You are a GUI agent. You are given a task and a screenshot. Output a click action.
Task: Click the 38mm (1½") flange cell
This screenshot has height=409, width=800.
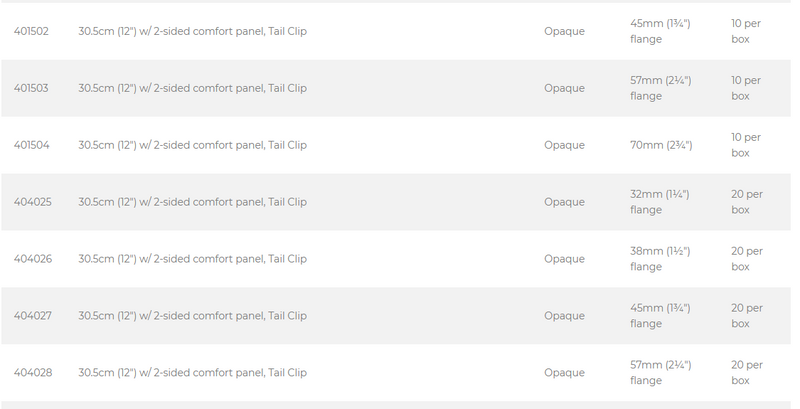(x=660, y=259)
